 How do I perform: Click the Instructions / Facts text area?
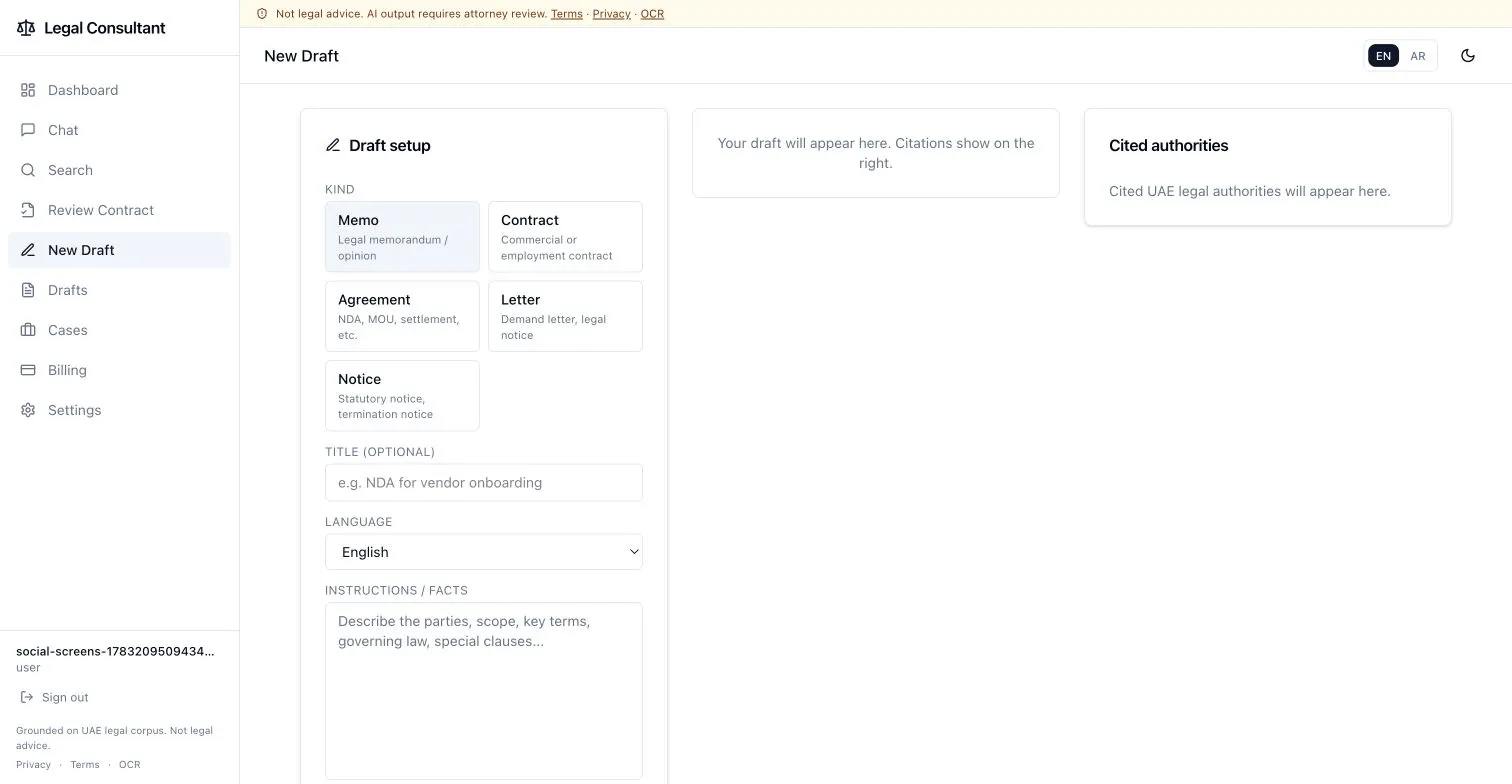tap(484, 691)
